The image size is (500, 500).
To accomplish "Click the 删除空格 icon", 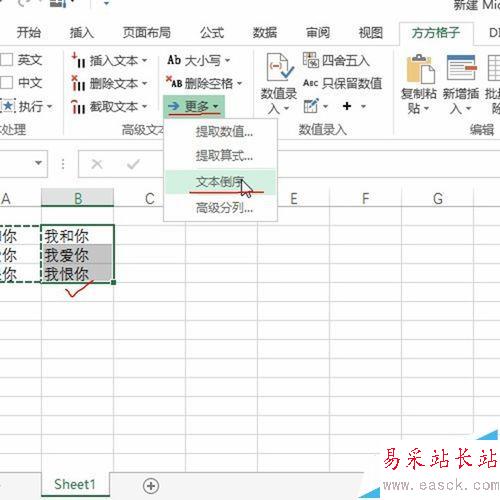I will tap(174, 83).
